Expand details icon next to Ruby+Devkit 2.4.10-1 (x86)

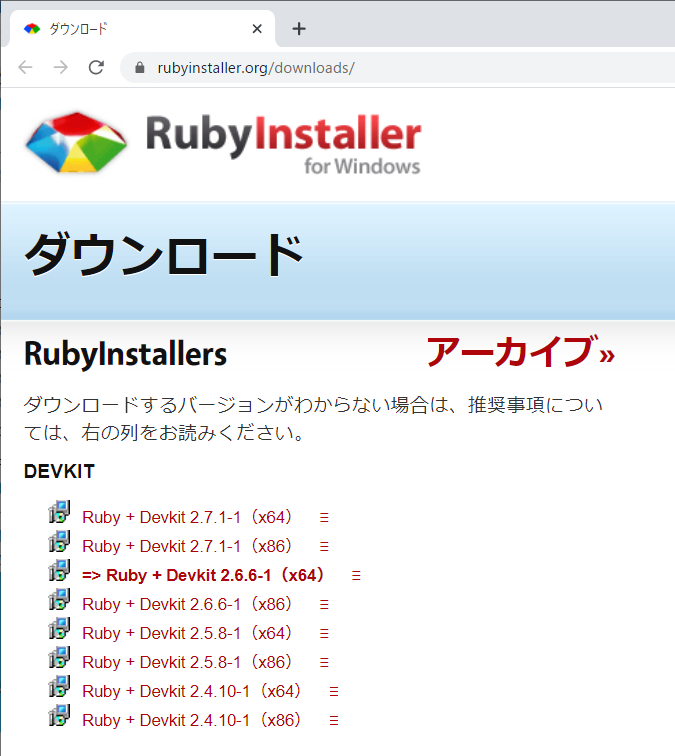pyautogui.click(x=334, y=721)
